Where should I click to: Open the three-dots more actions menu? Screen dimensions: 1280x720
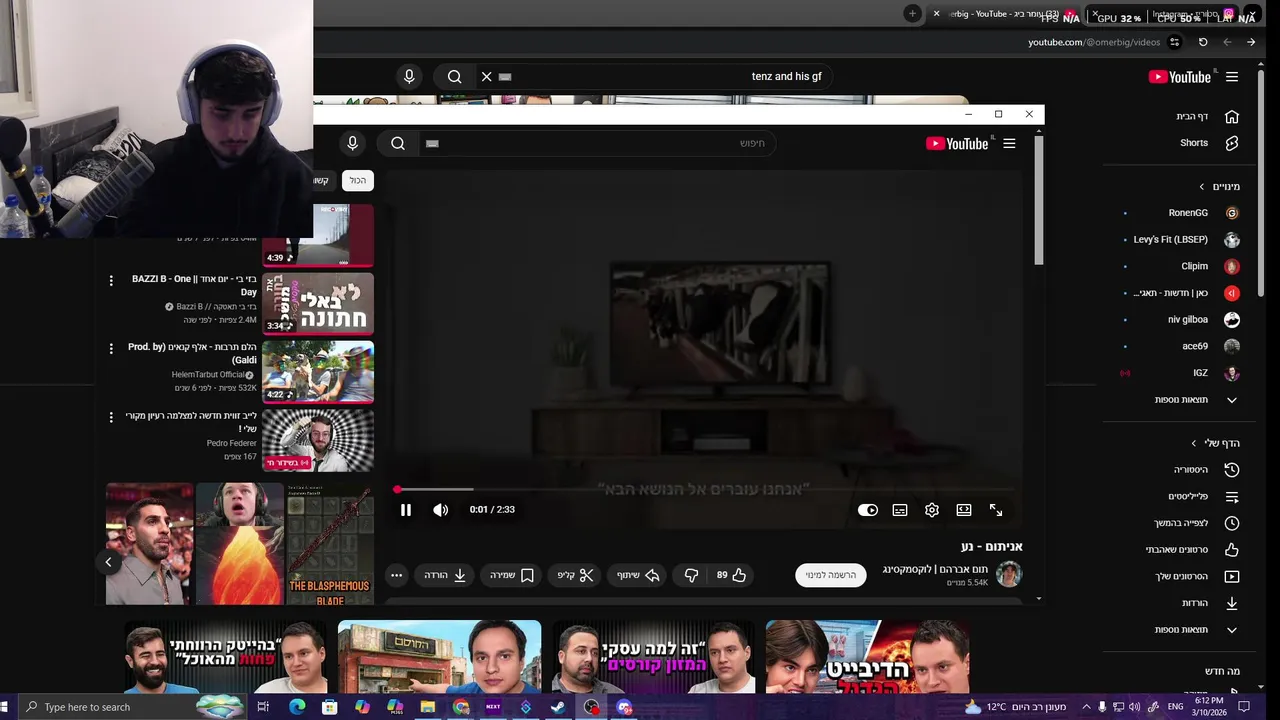397,575
